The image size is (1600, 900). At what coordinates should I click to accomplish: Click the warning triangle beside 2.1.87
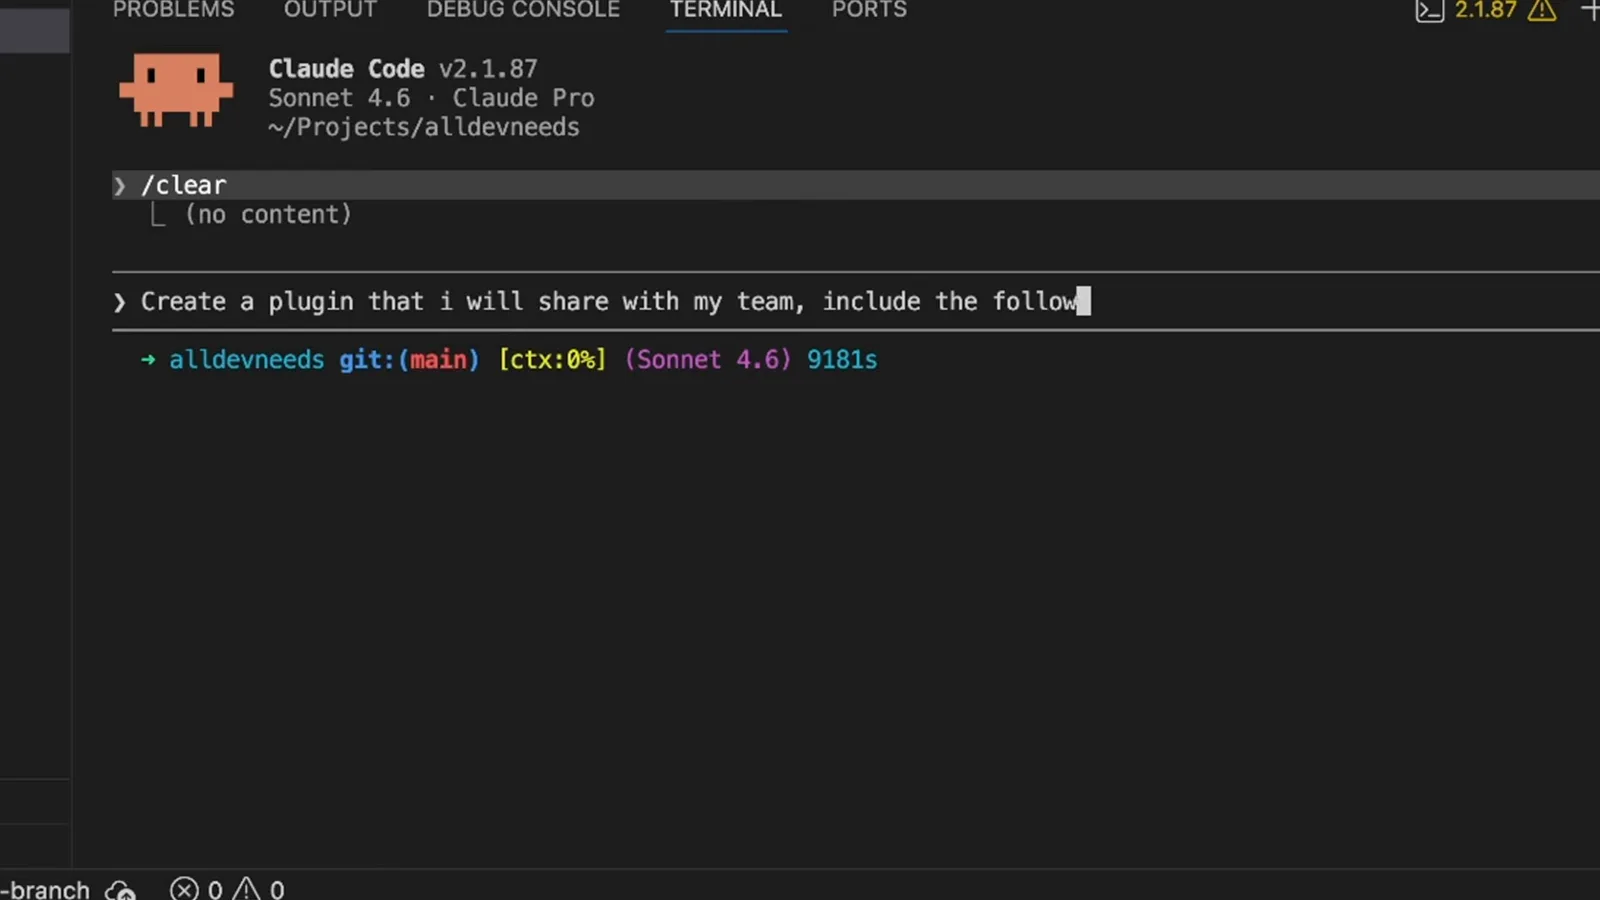pos(1542,10)
